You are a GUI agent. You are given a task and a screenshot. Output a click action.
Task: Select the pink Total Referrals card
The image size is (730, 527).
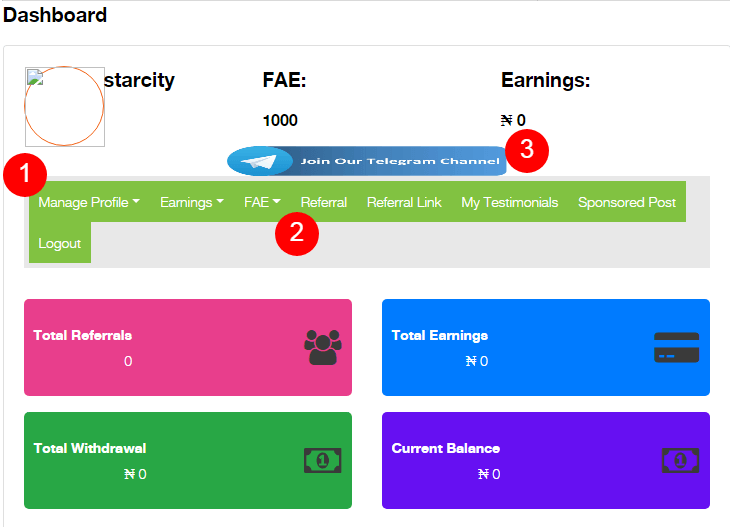[188, 347]
